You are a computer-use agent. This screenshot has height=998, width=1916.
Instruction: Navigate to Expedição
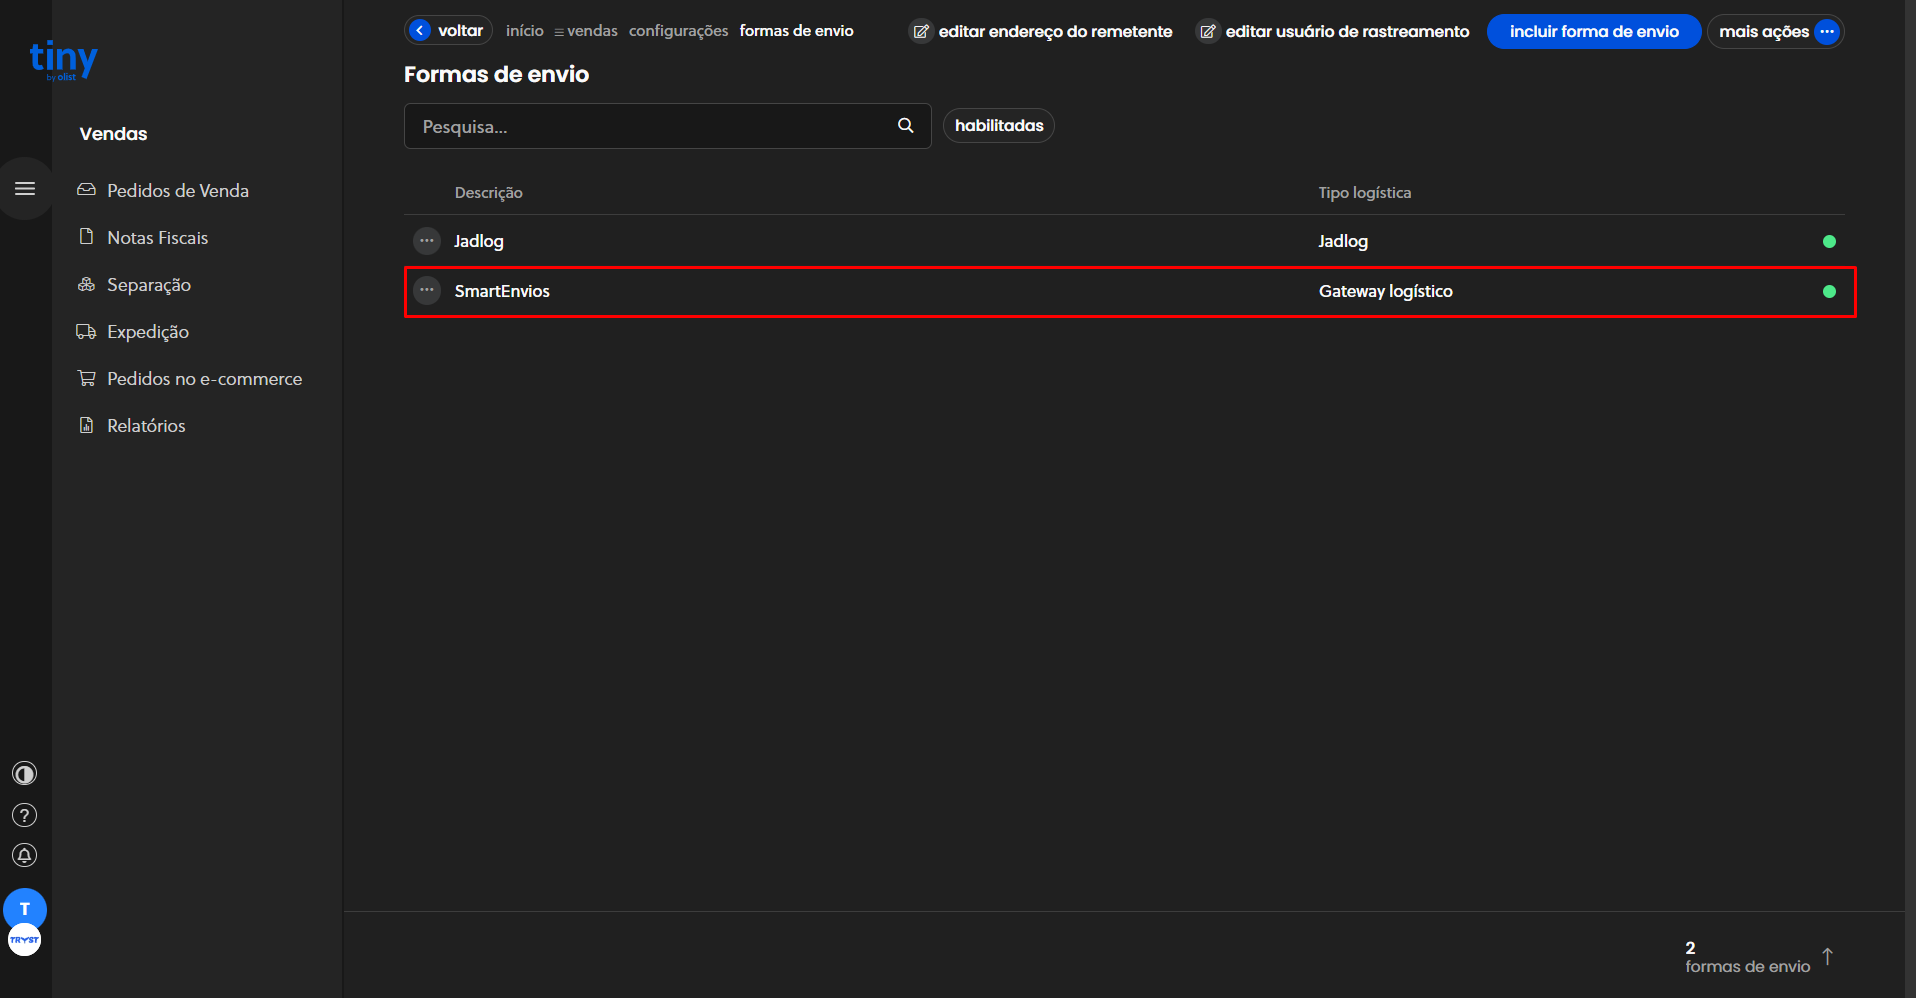pyautogui.click(x=148, y=332)
